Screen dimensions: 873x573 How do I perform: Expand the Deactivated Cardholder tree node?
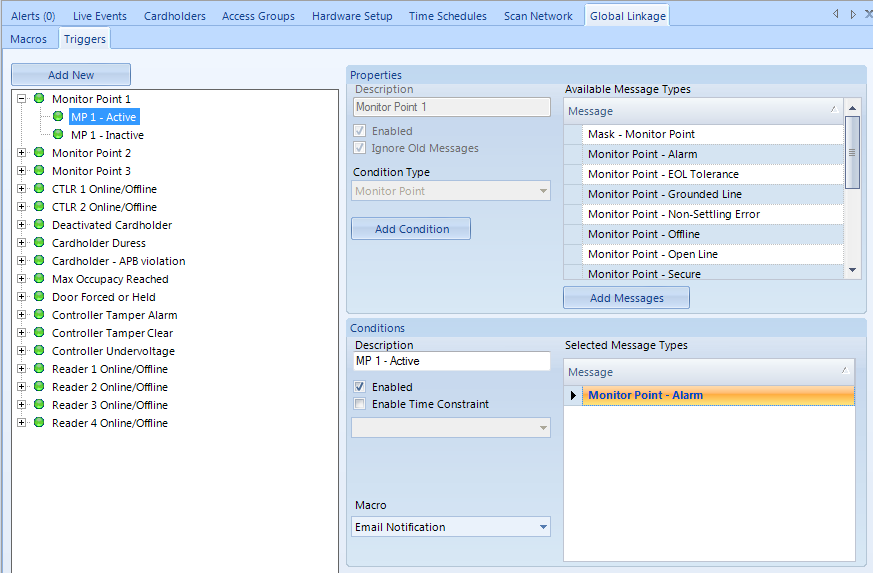coord(22,225)
